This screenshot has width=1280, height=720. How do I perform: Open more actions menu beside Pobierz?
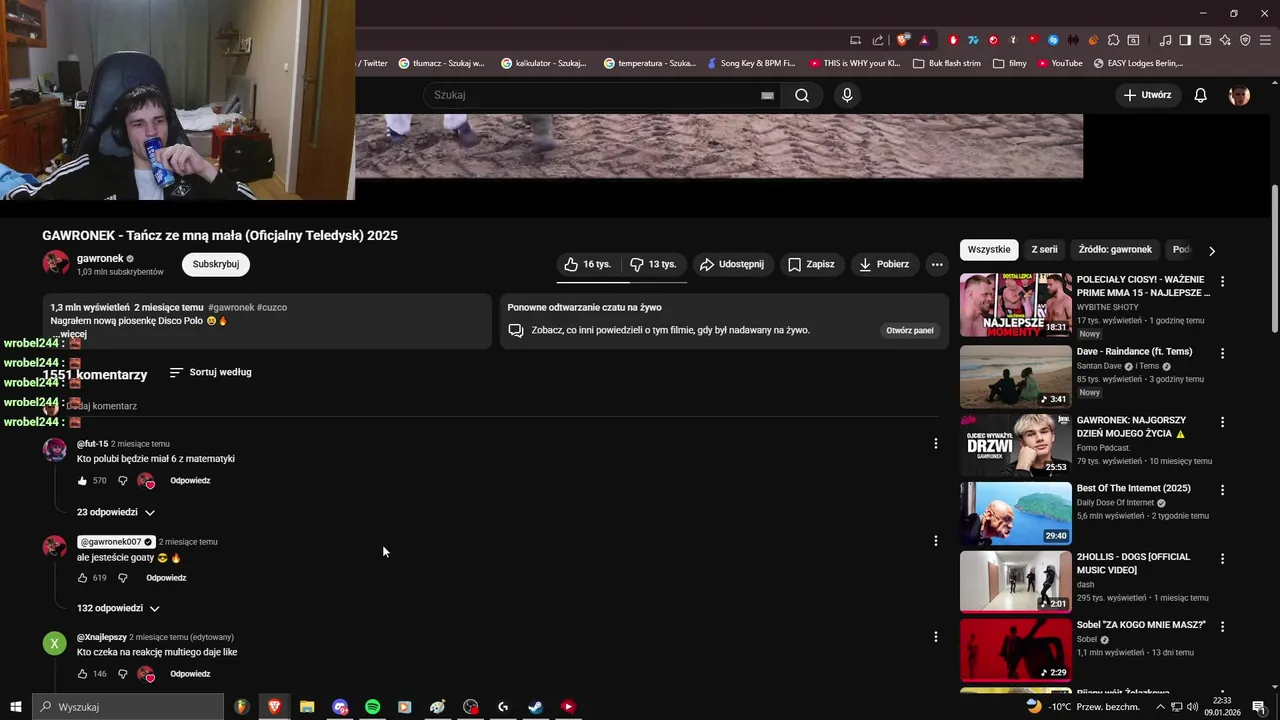pyautogui.click(x=937, y=264)
